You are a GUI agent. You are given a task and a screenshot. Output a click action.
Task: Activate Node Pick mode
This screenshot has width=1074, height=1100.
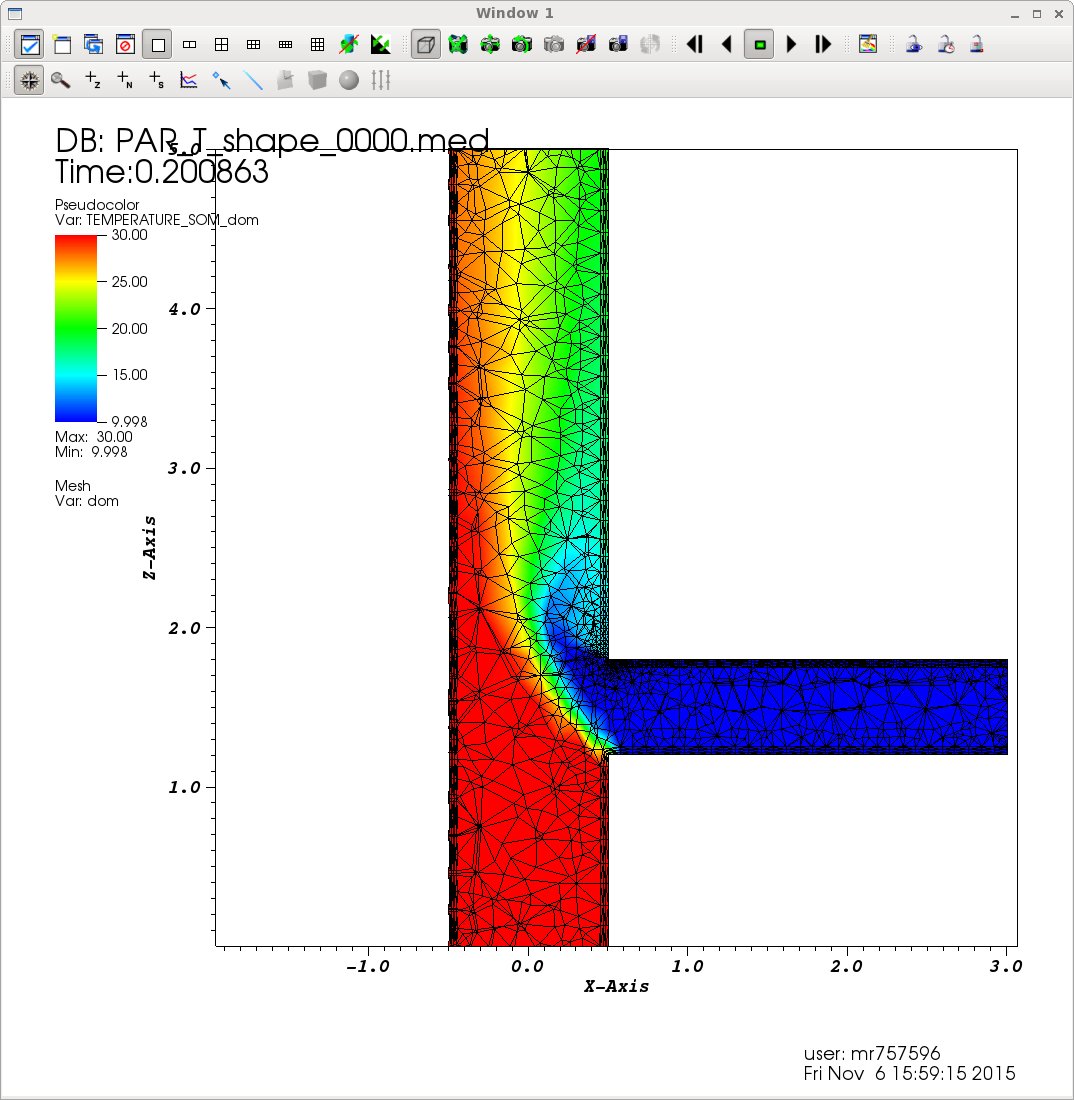click(x=125, y=80)
